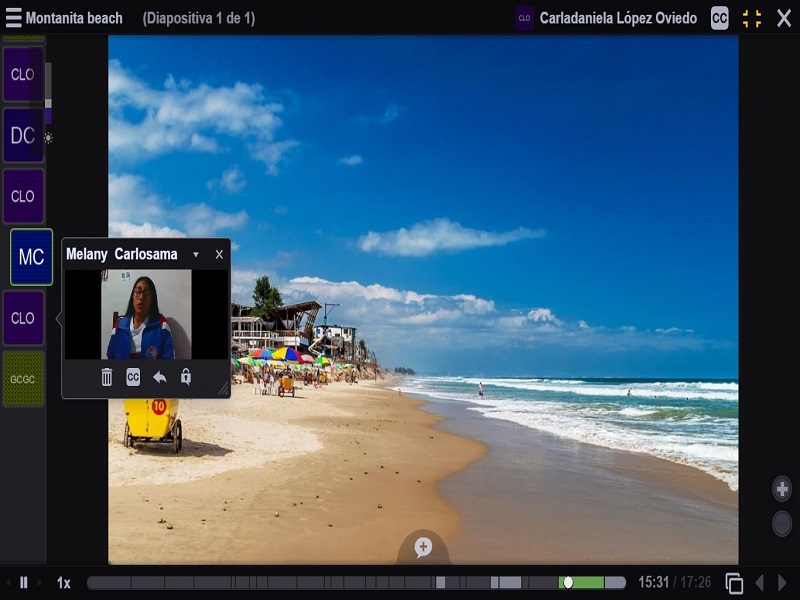Go to the next slide with right arrow

(782, 582)
